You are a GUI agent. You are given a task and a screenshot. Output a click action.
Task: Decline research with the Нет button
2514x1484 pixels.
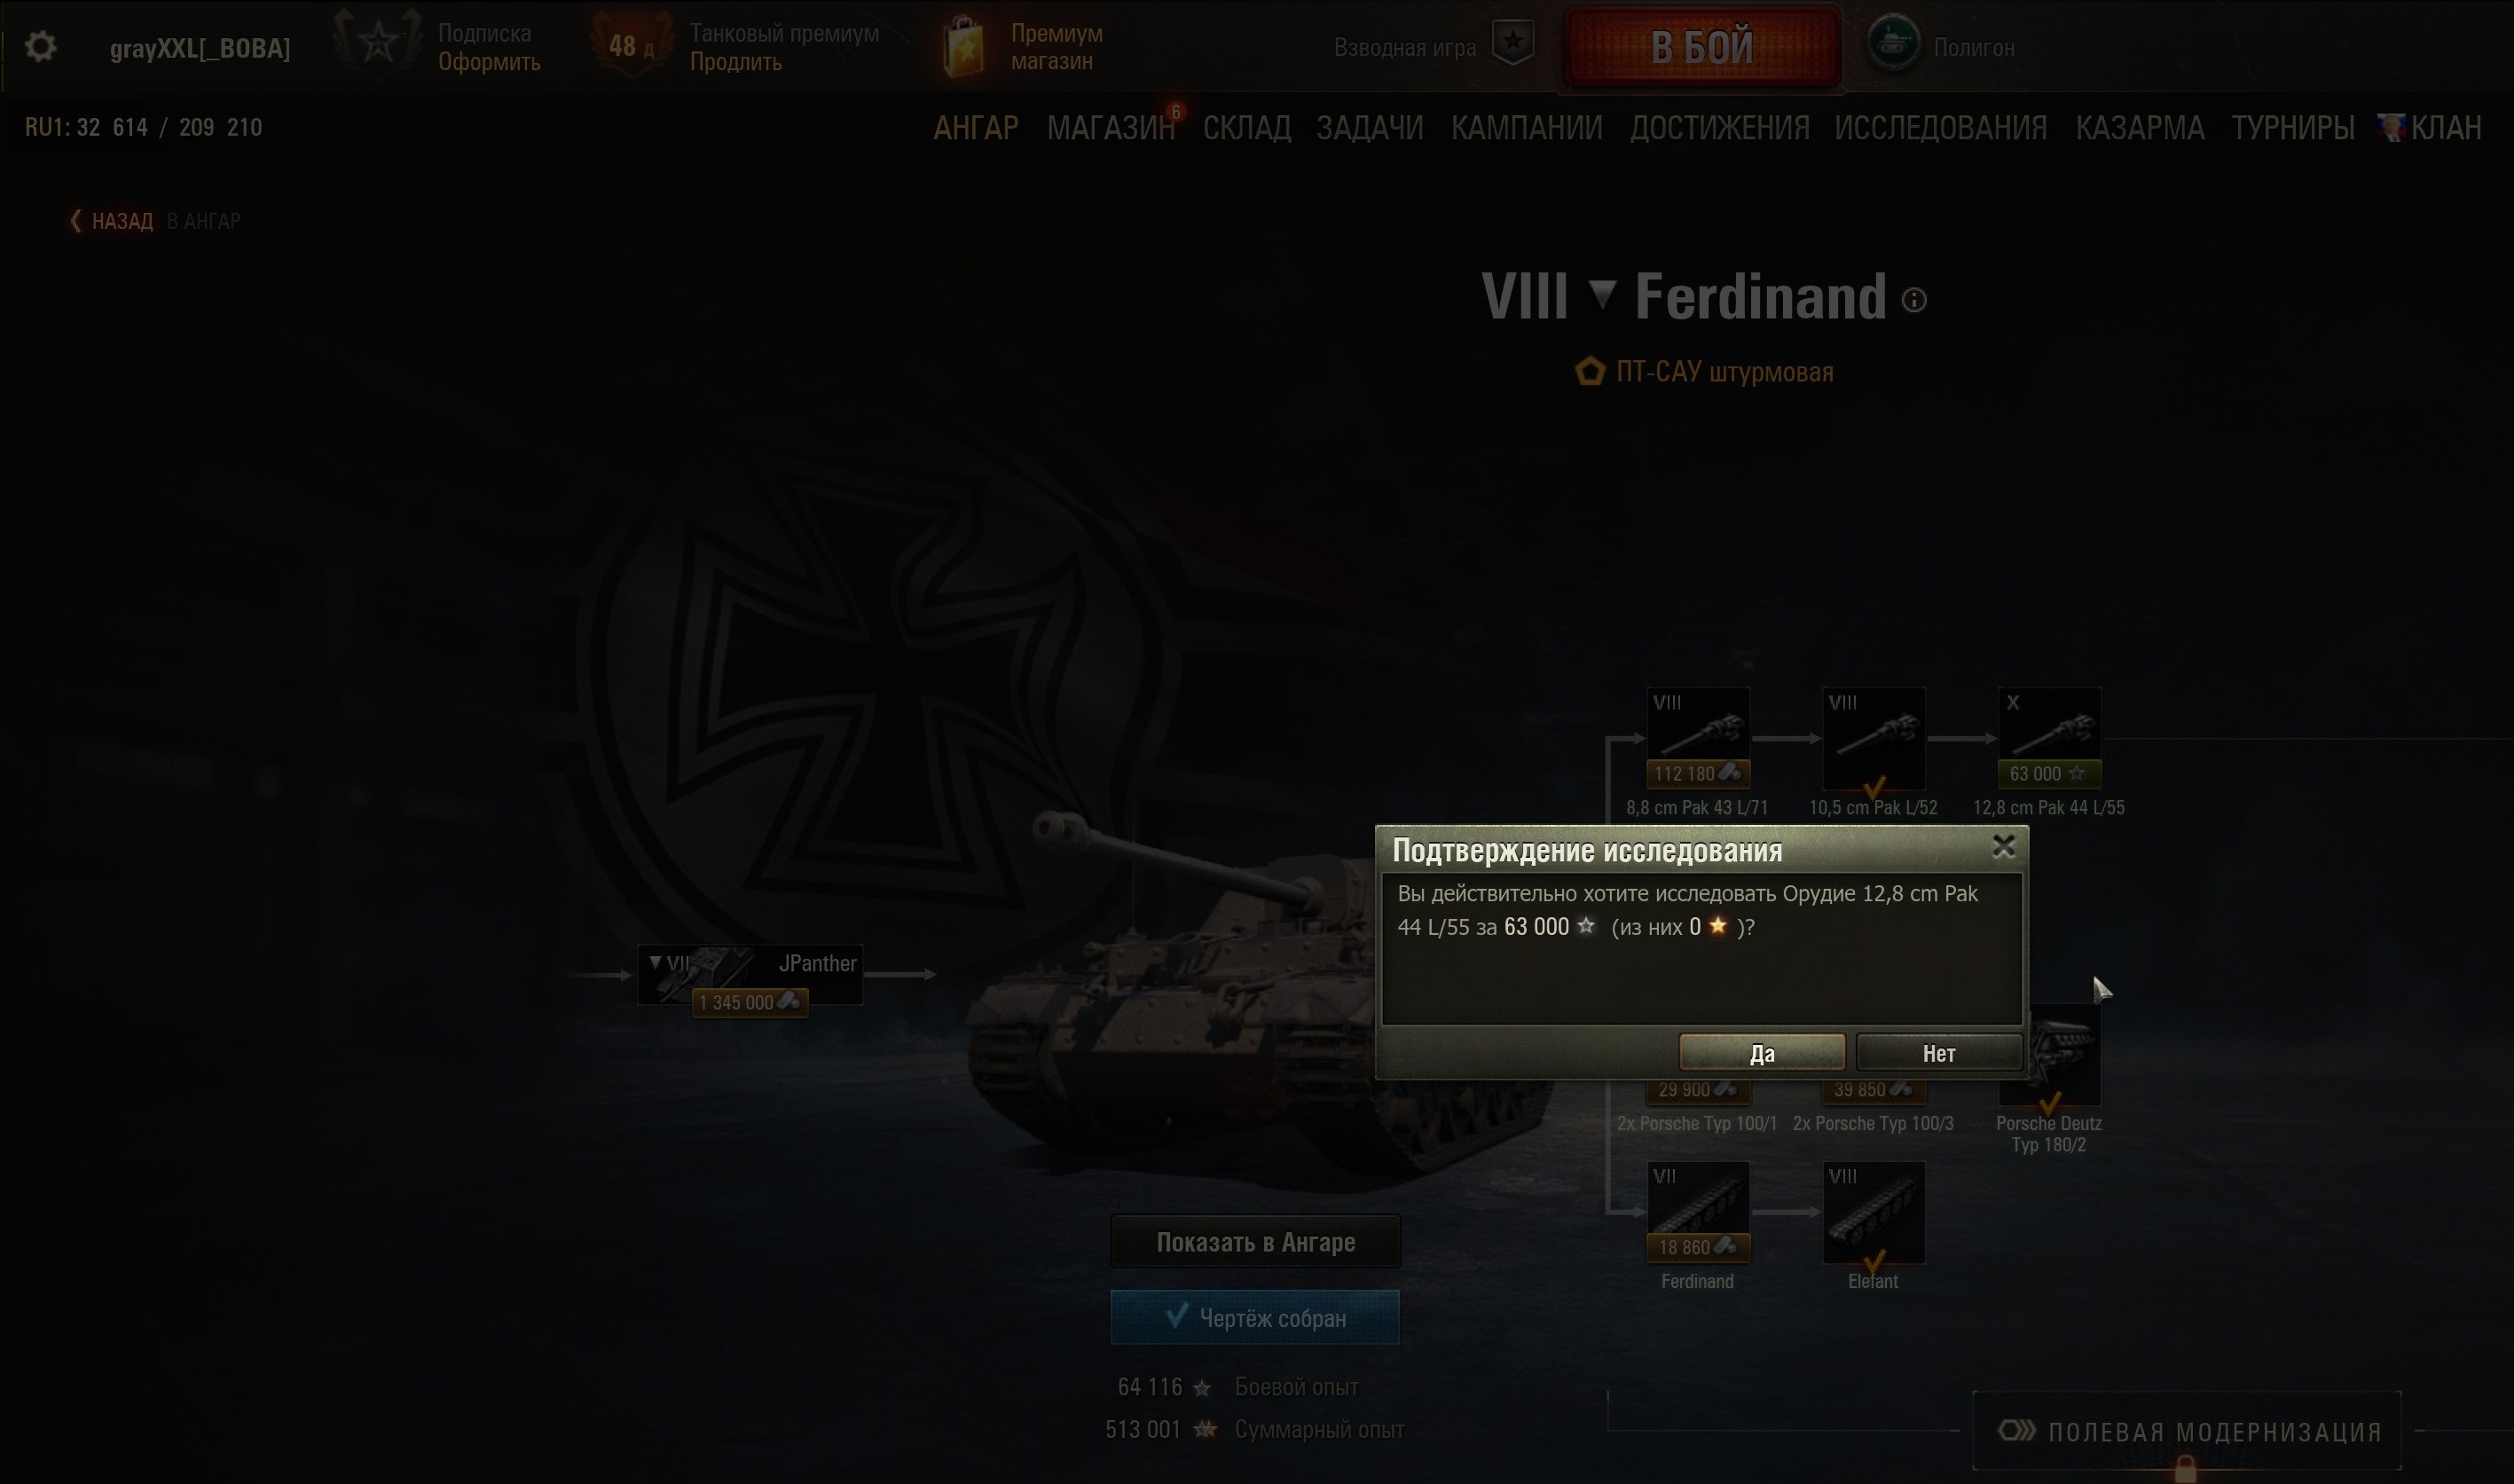point(1939,1053)
